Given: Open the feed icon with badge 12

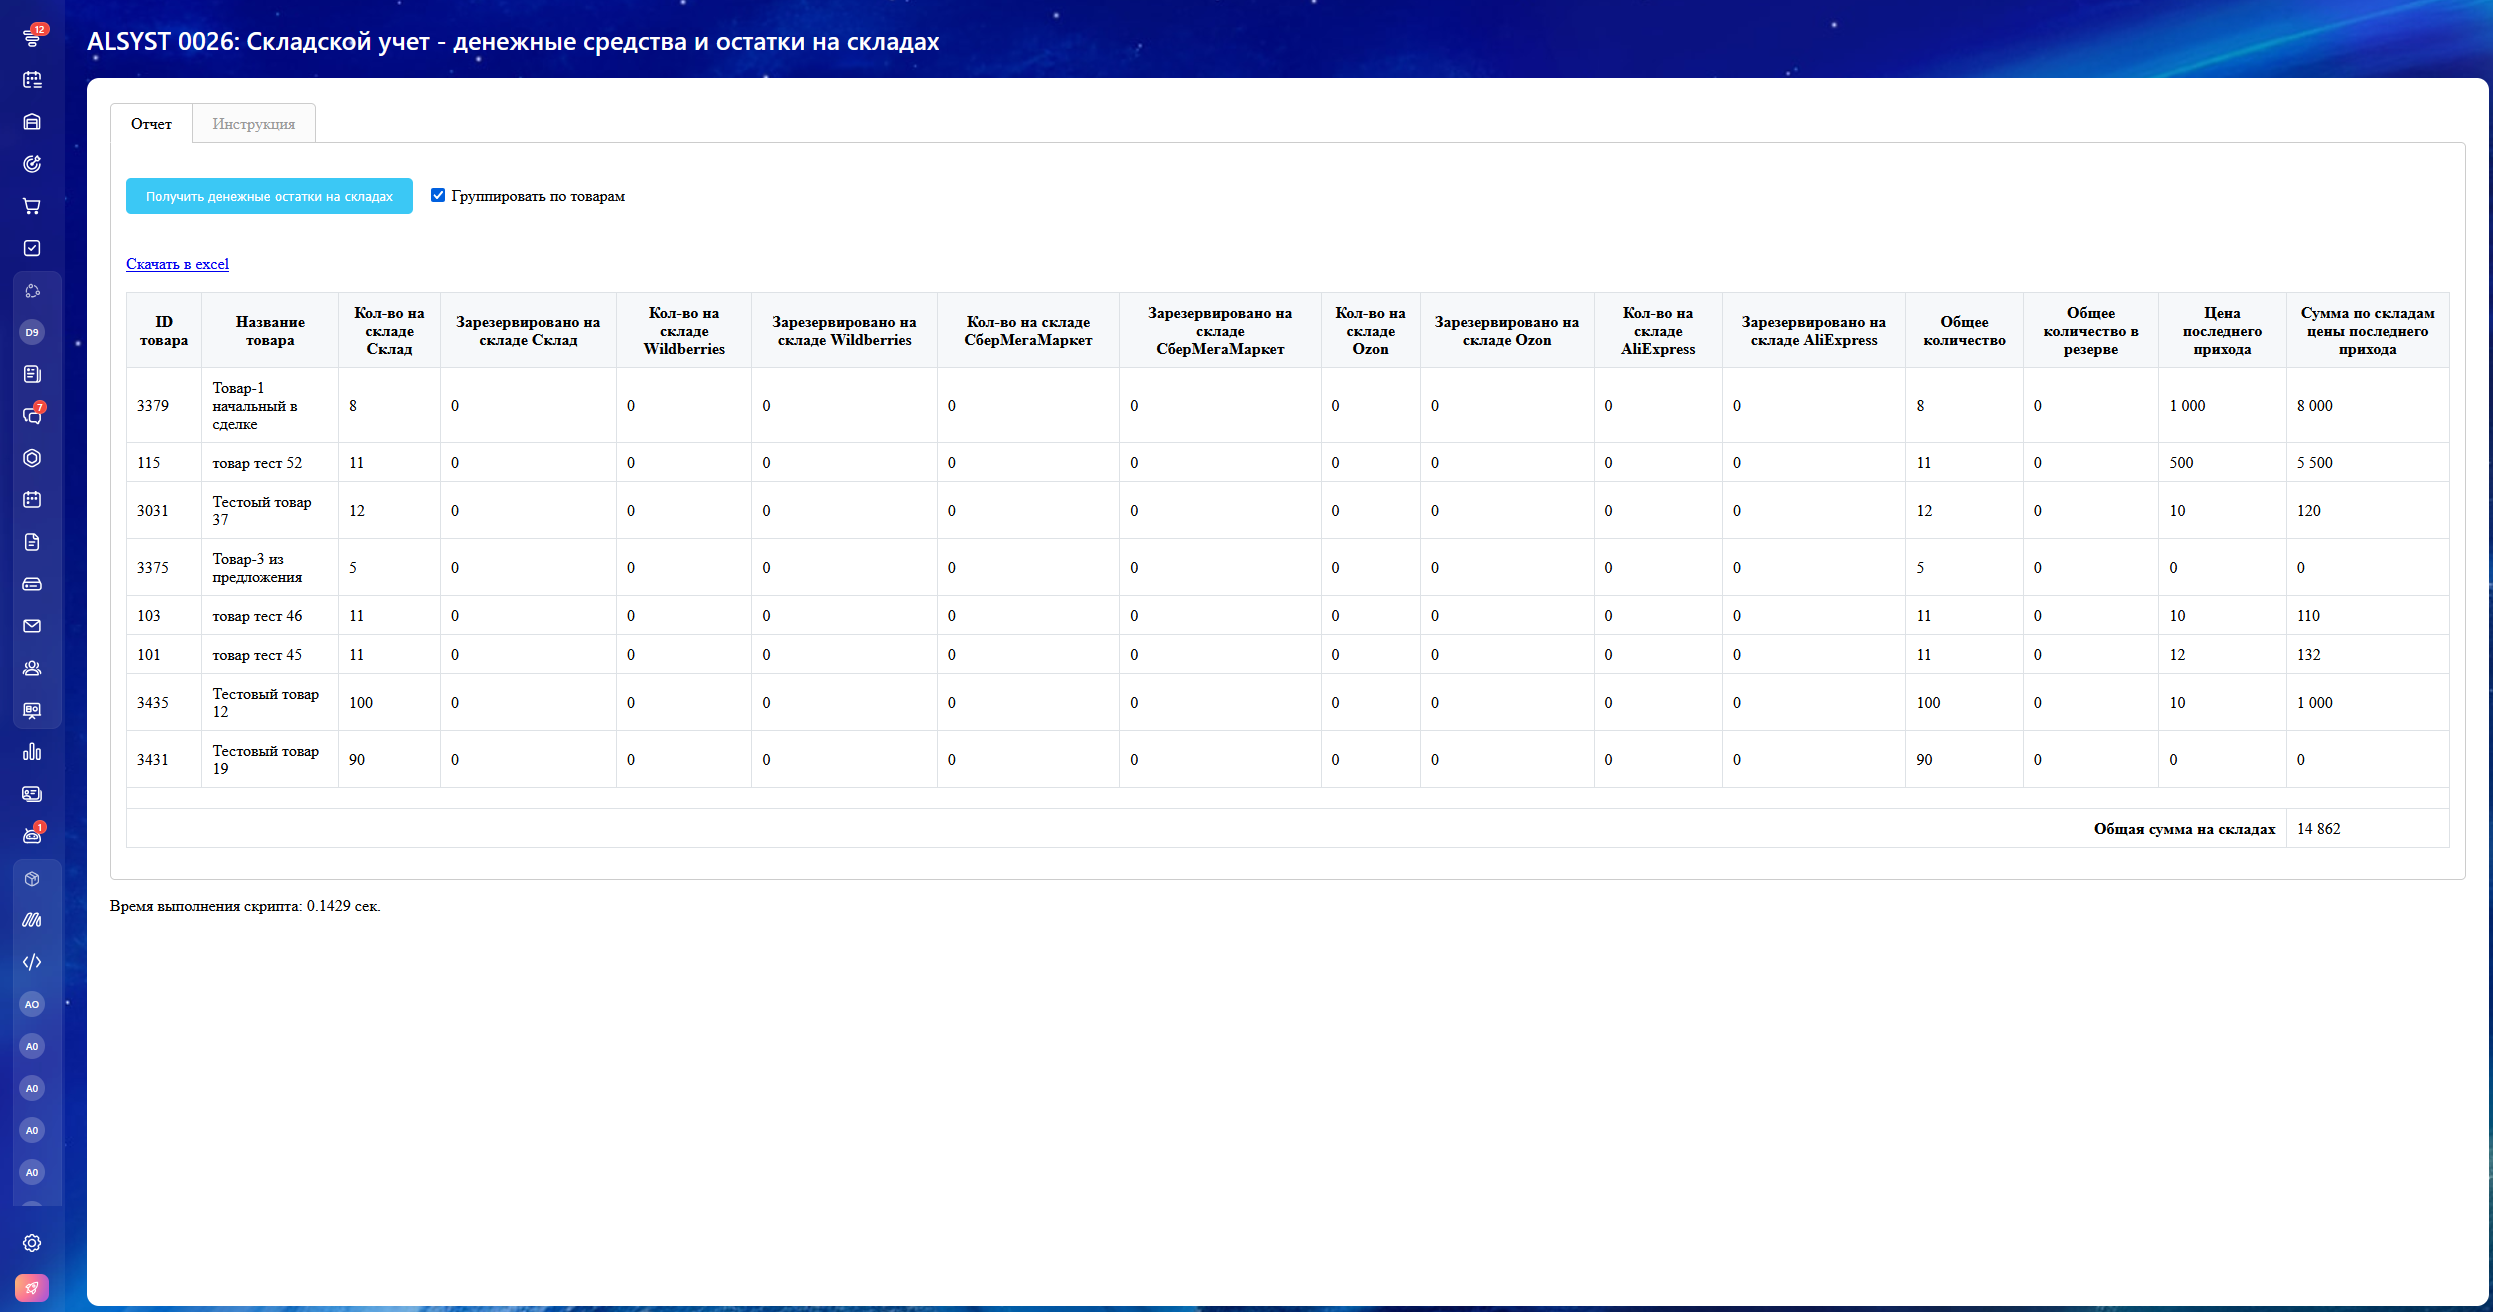Looking at the screenshot, I should click(x=32, y=38).
